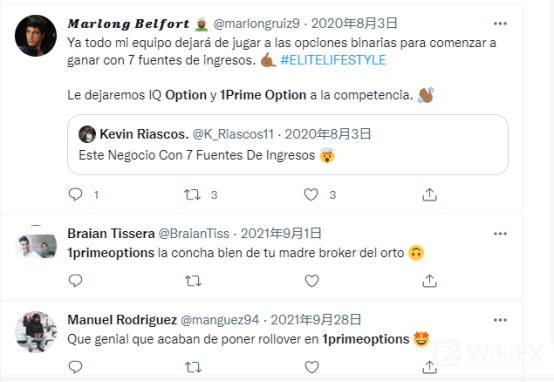Open more options on Manuel Rodriguez's tweet
554x382 pixels.
(x=500, y=320)
